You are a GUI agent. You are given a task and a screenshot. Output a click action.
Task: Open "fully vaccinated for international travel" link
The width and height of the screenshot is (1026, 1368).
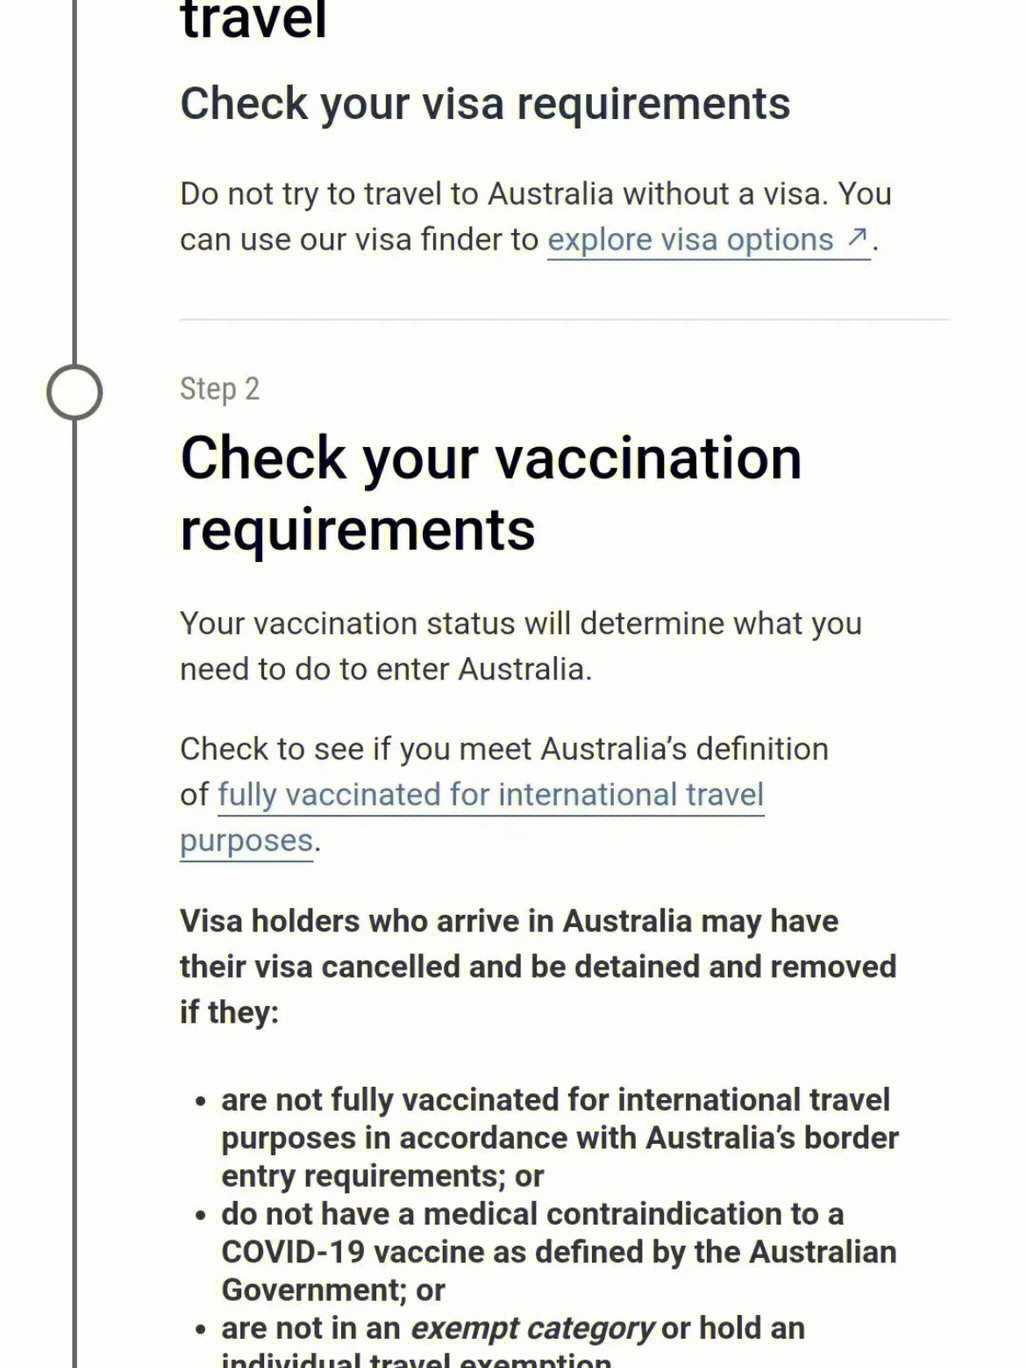[490, 795]
